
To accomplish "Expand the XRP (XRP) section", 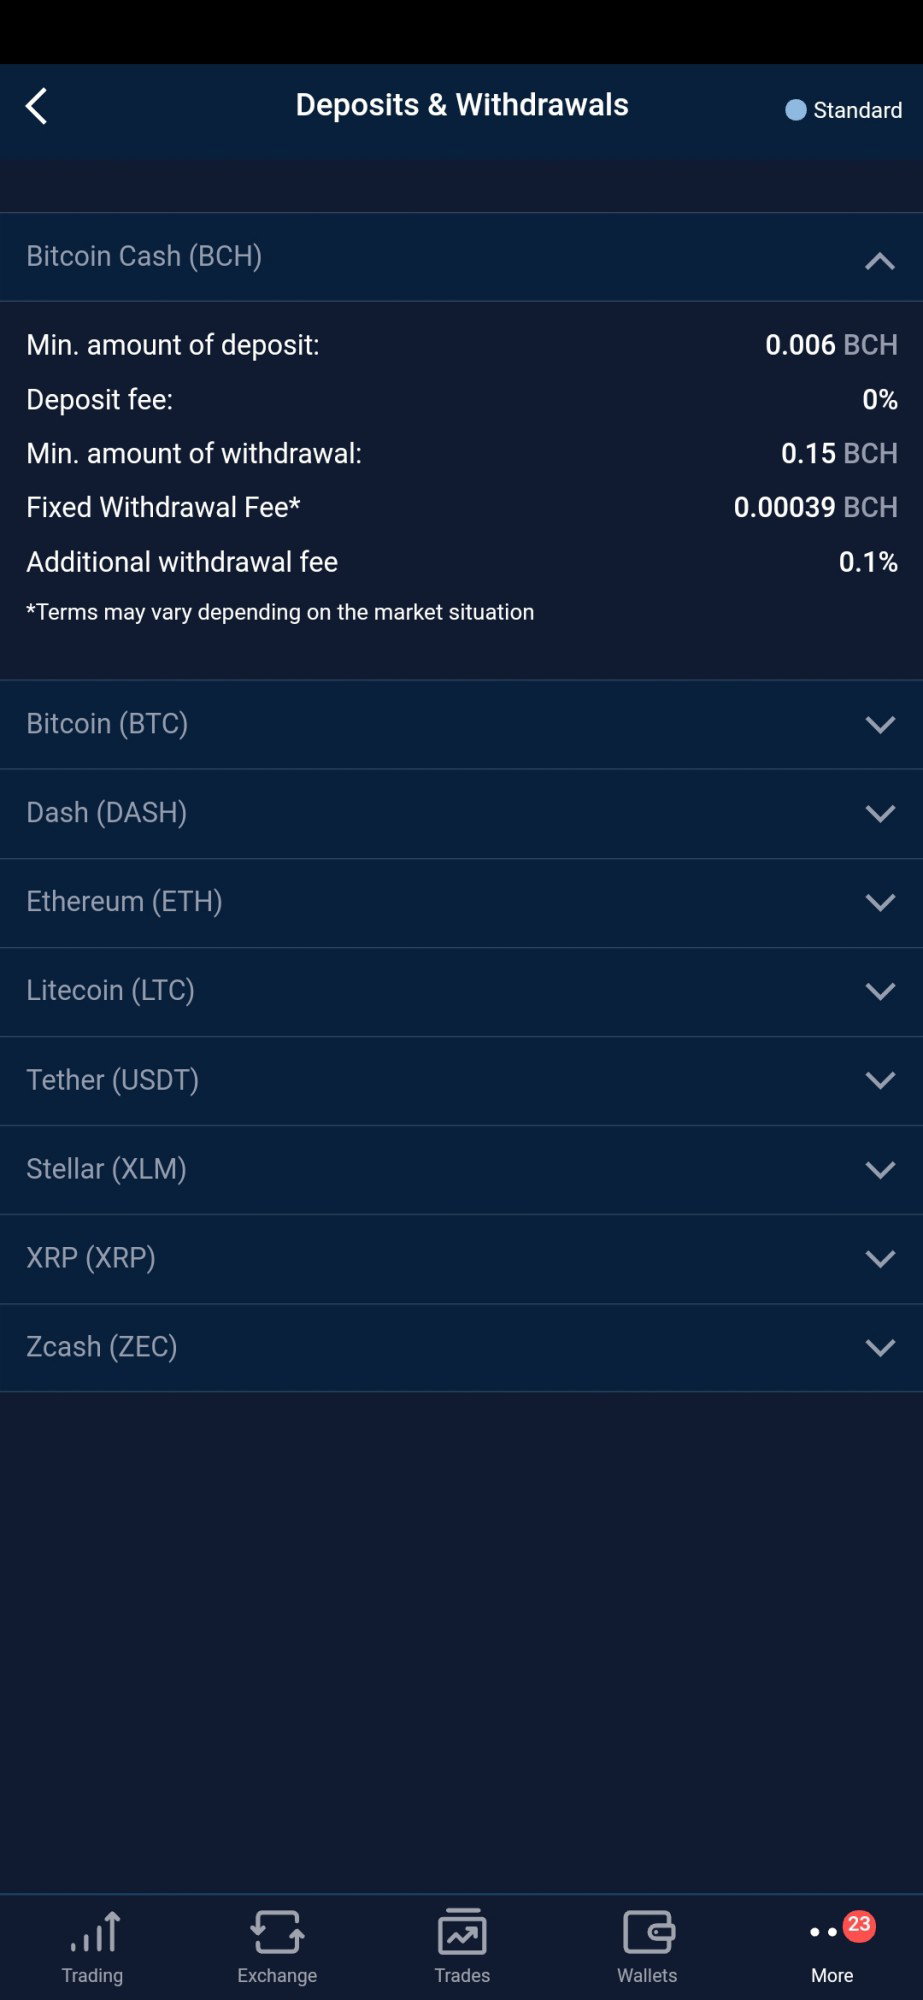I will [461, 1258].
